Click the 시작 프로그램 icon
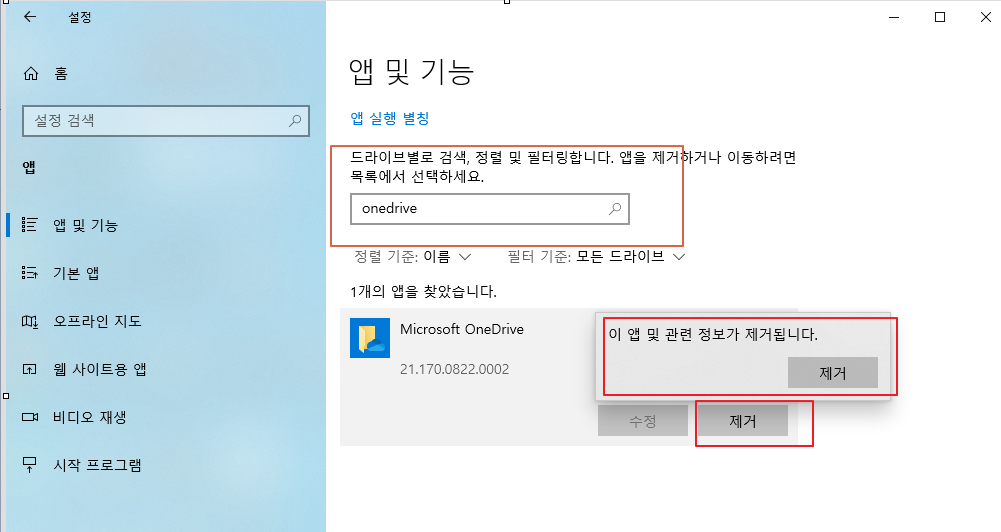This screenshot has height=532, width=1001. pos(29,465)
